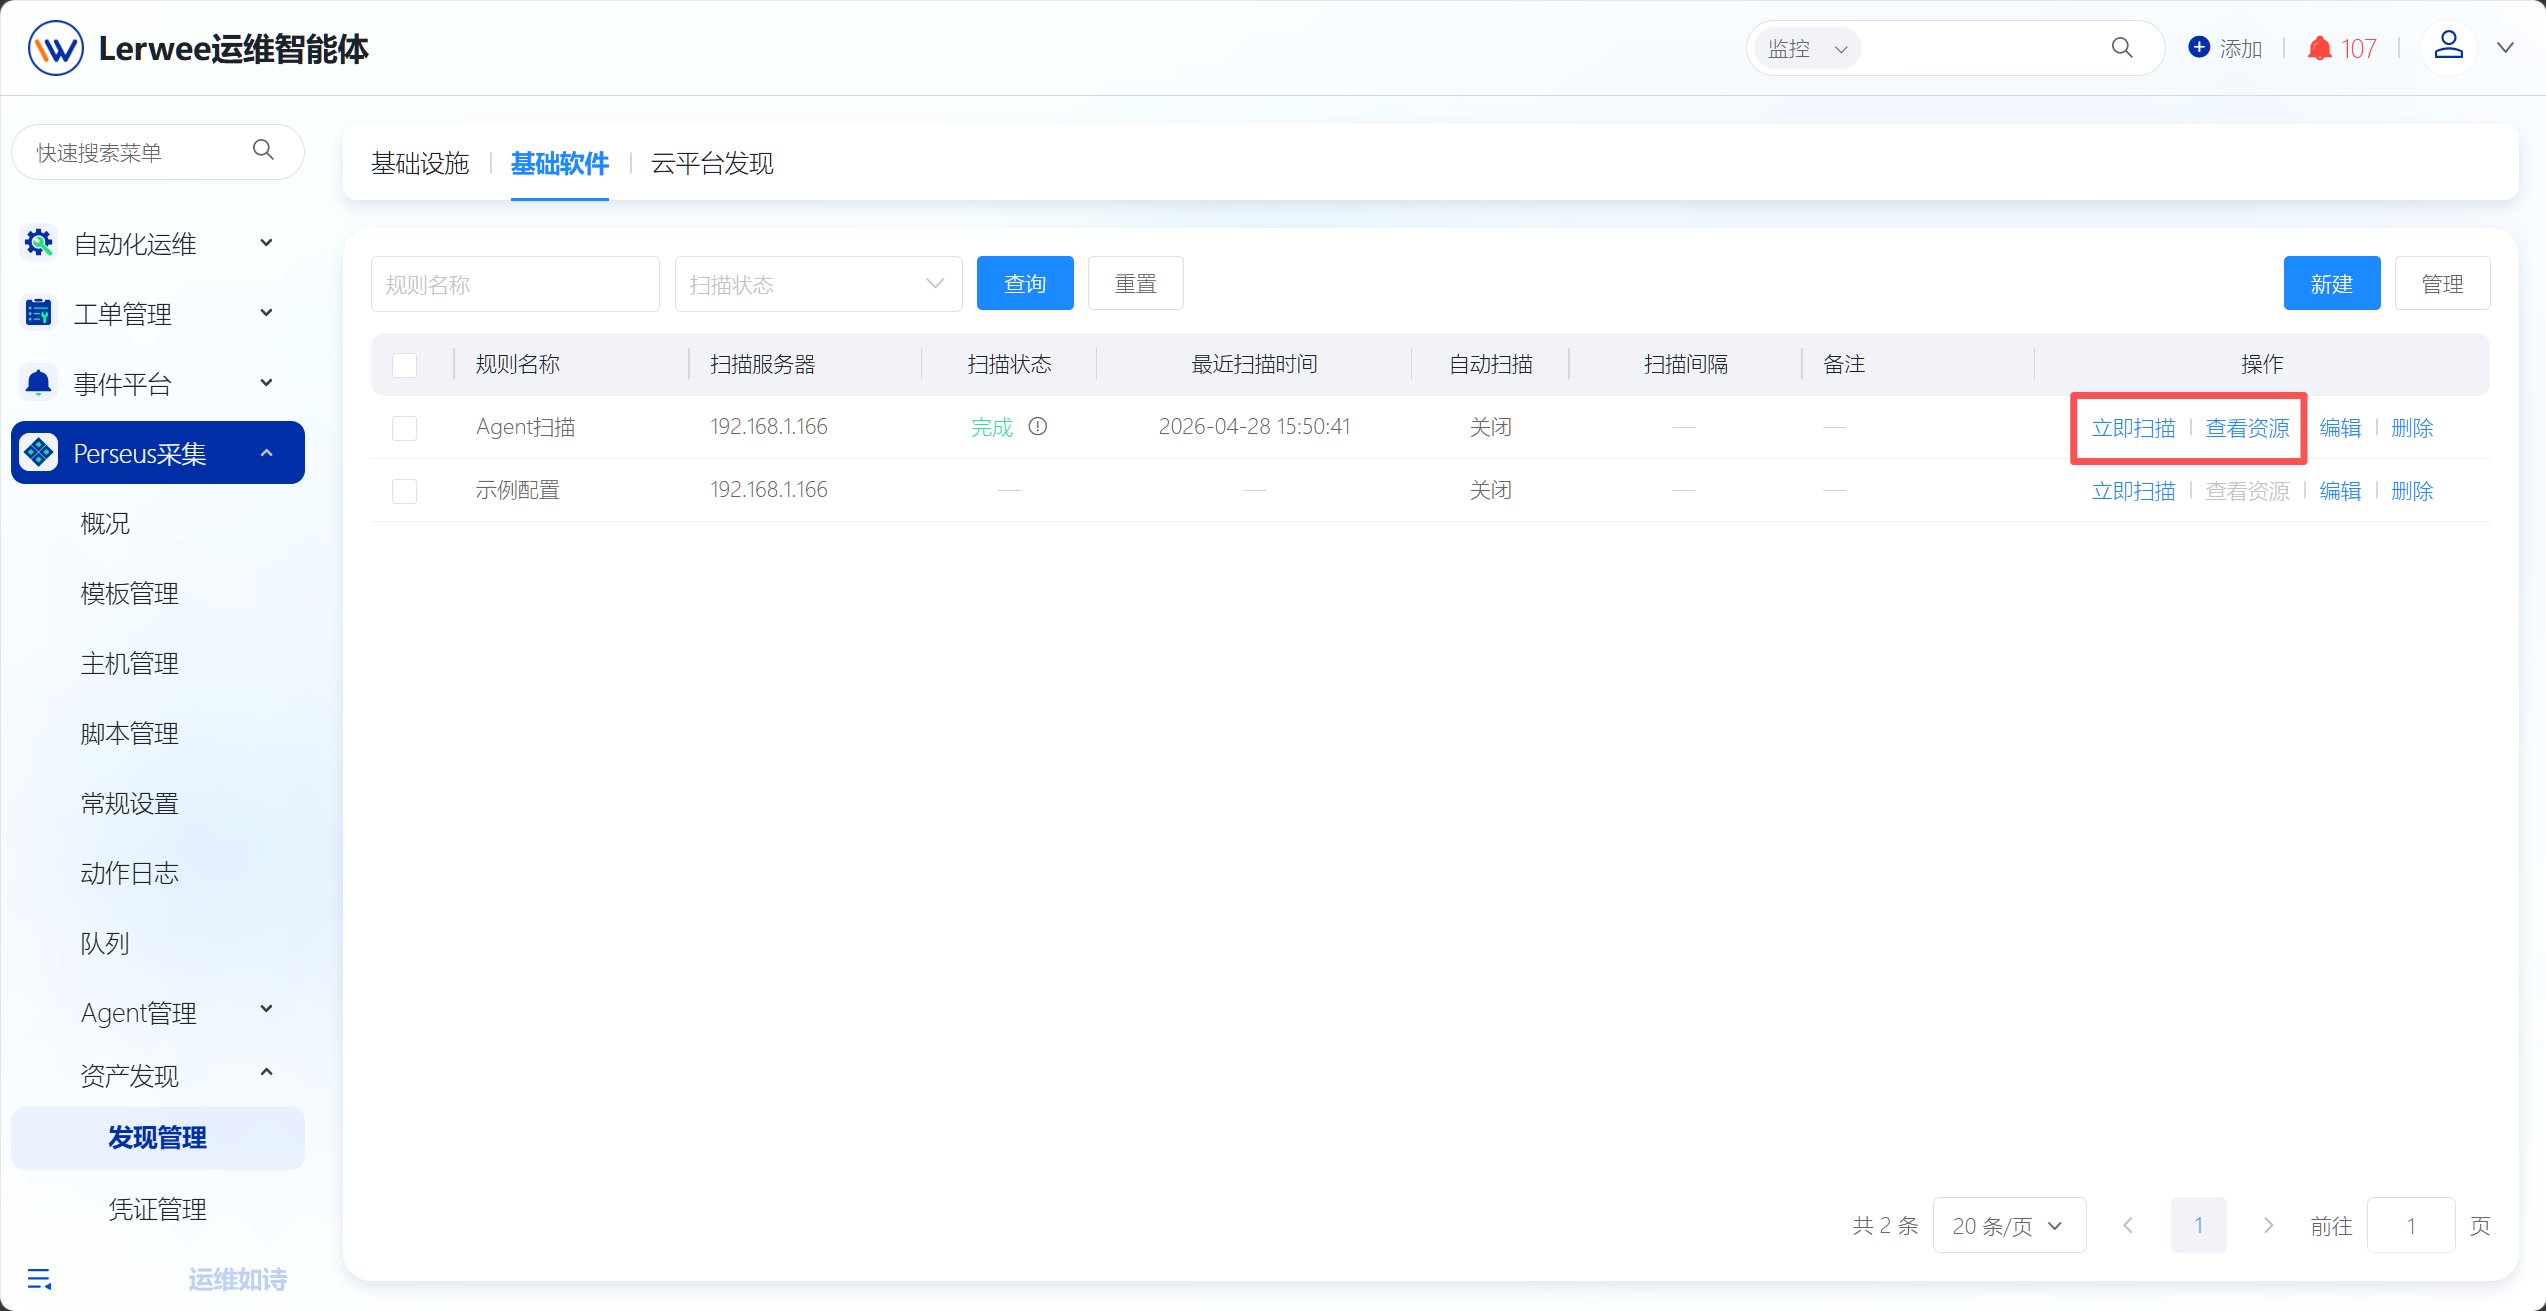Collapse the 资产发现 submenu
Screen dimensions: 2546x1311
pos(266,1072)
